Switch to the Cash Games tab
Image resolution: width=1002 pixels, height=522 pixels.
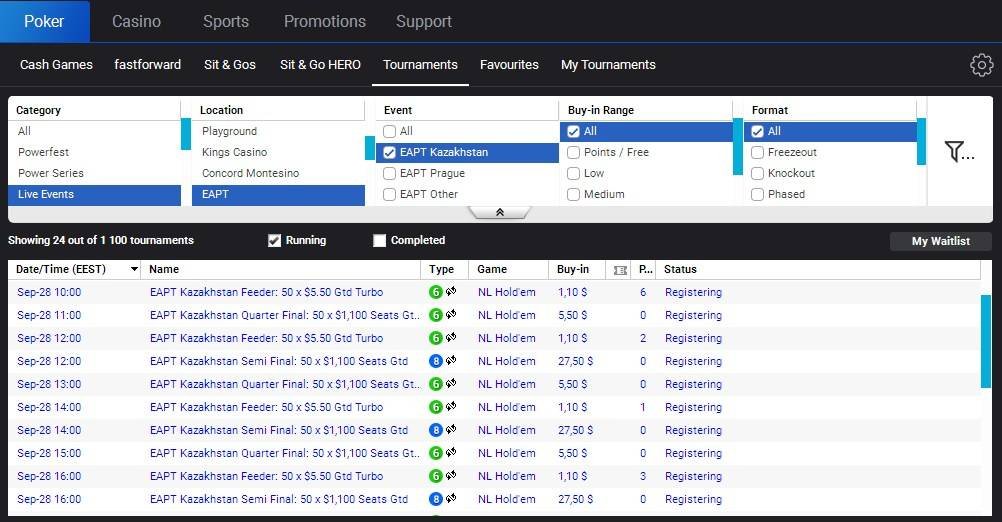[x=56, y=65]
